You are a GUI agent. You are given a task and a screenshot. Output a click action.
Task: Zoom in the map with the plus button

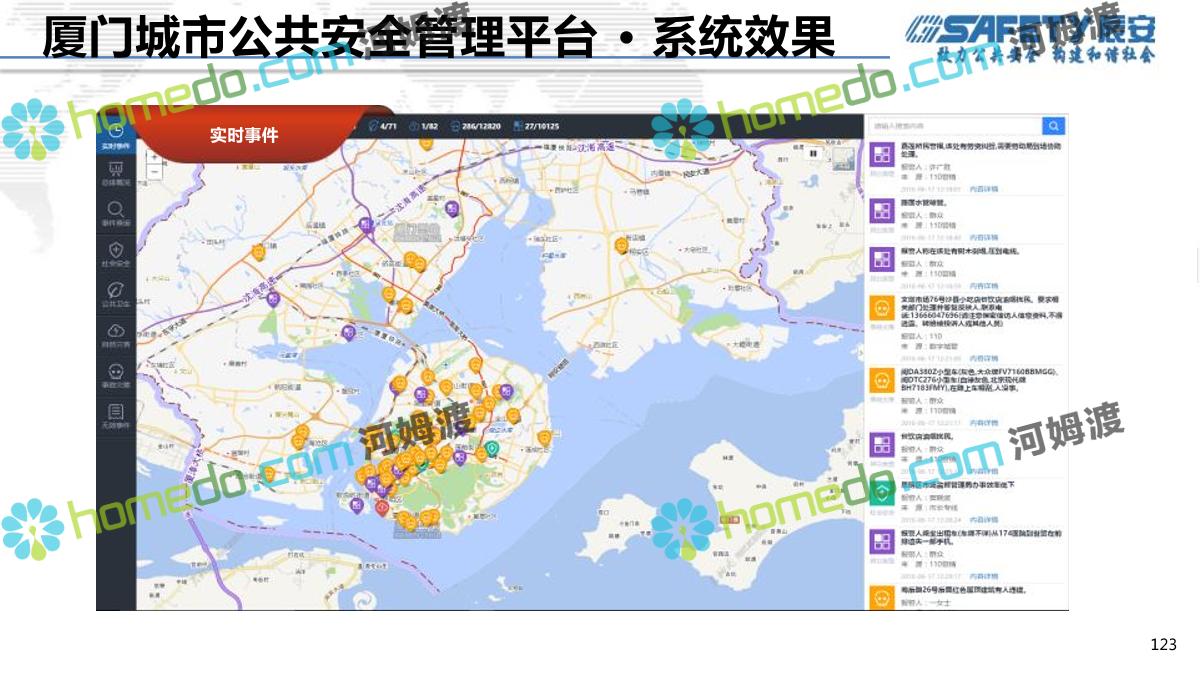tap(153, 155)
